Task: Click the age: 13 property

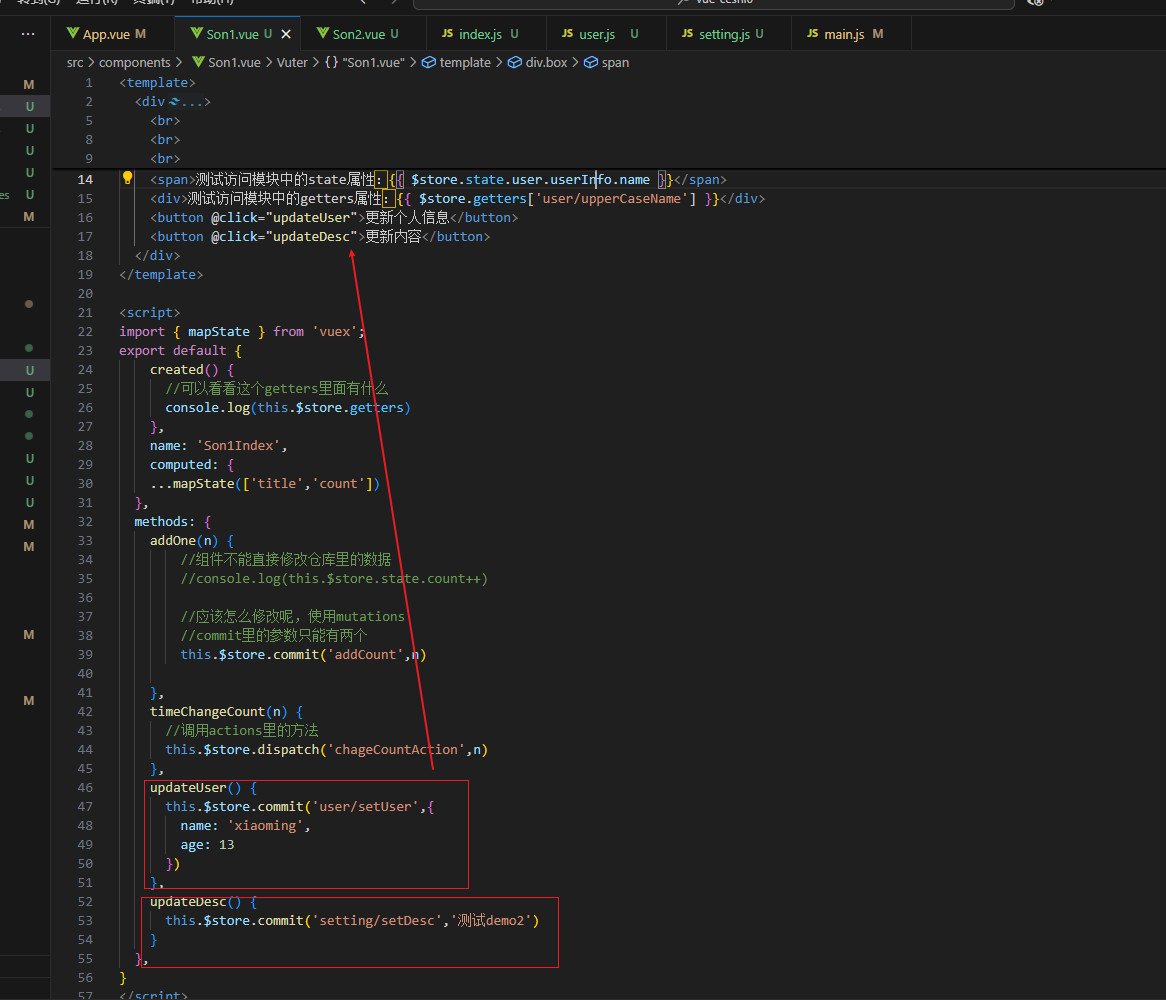Action: click(207, 845)
